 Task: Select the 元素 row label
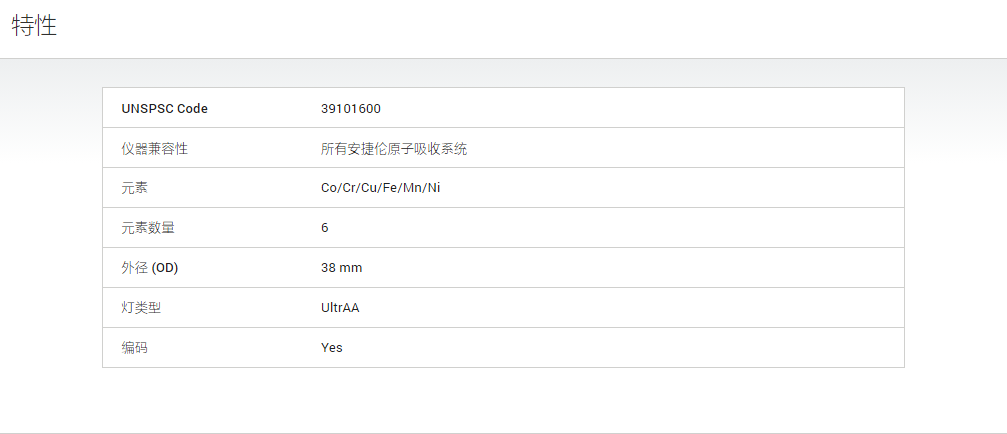(134, 189)
